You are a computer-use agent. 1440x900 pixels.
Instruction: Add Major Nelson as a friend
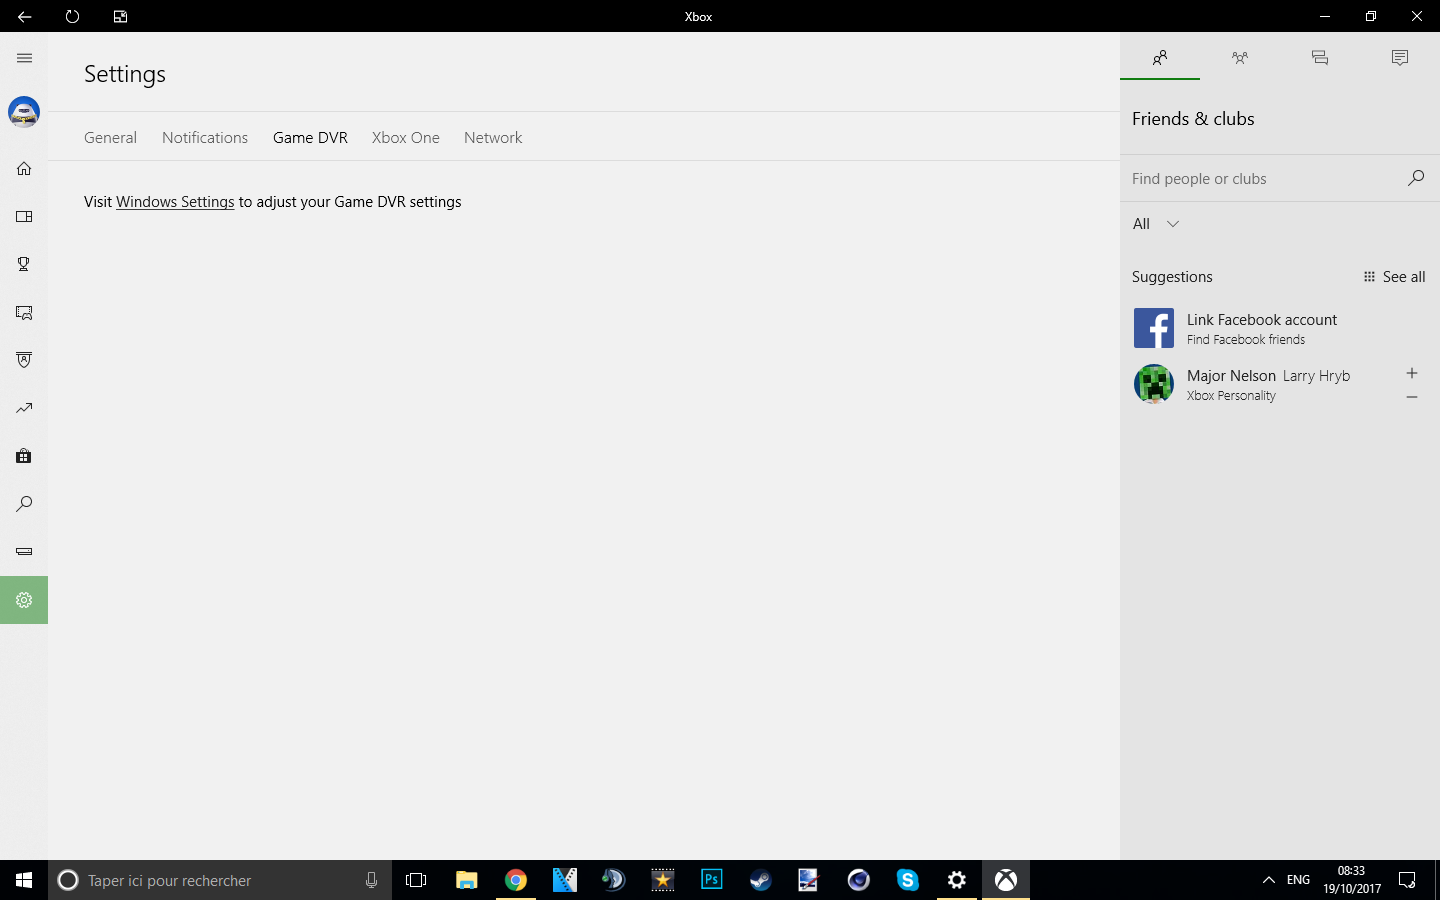tap(1412, 373)
